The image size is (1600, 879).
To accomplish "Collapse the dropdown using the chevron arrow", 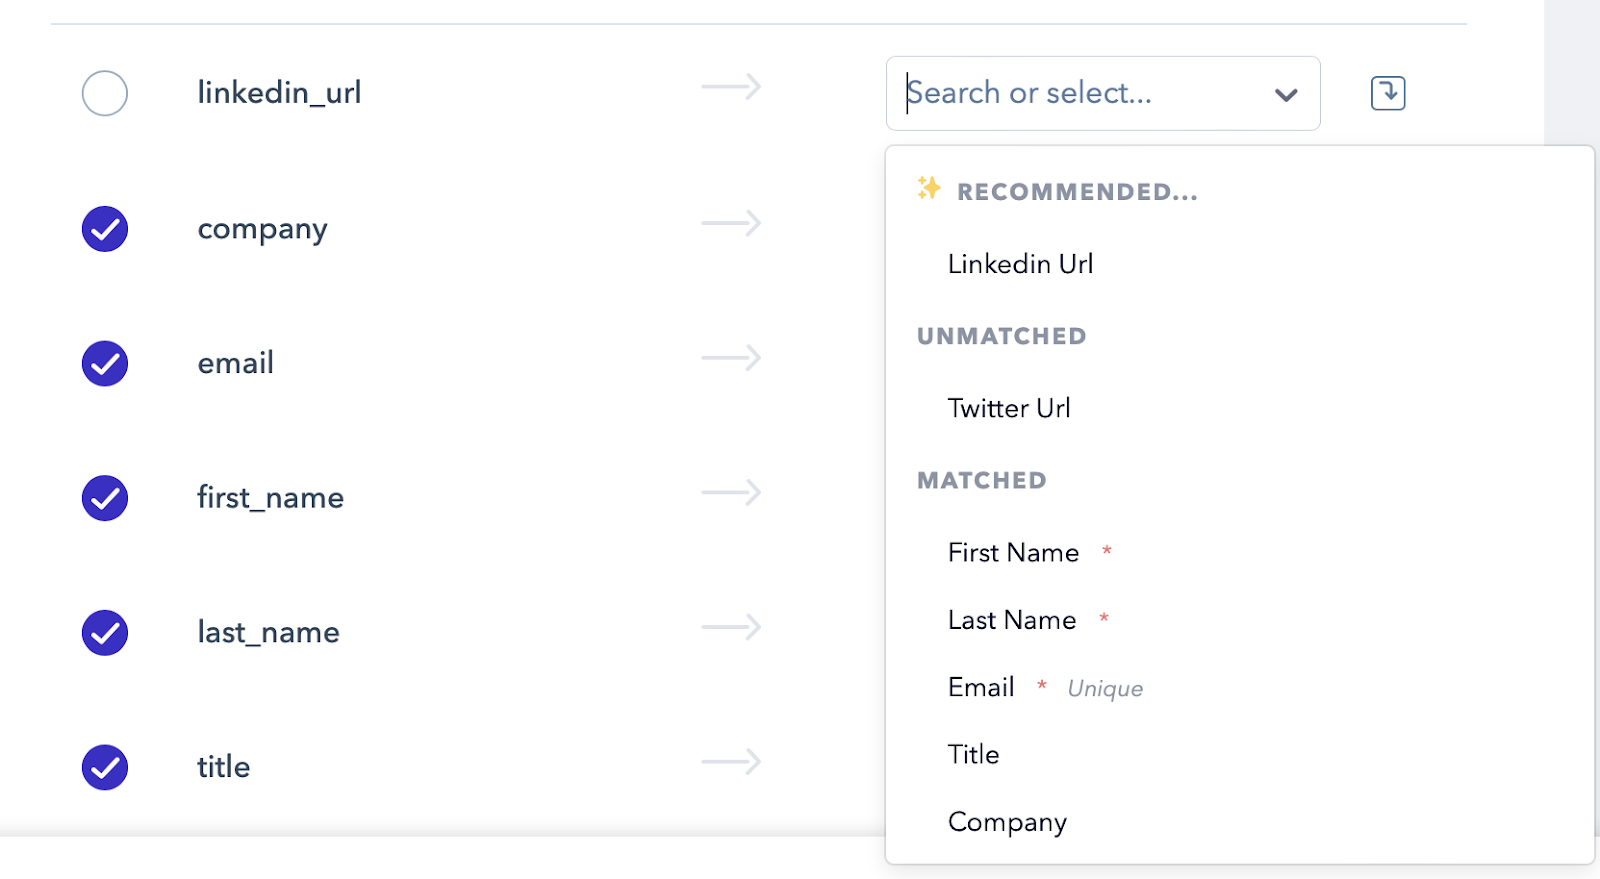I will (1286, 95).
